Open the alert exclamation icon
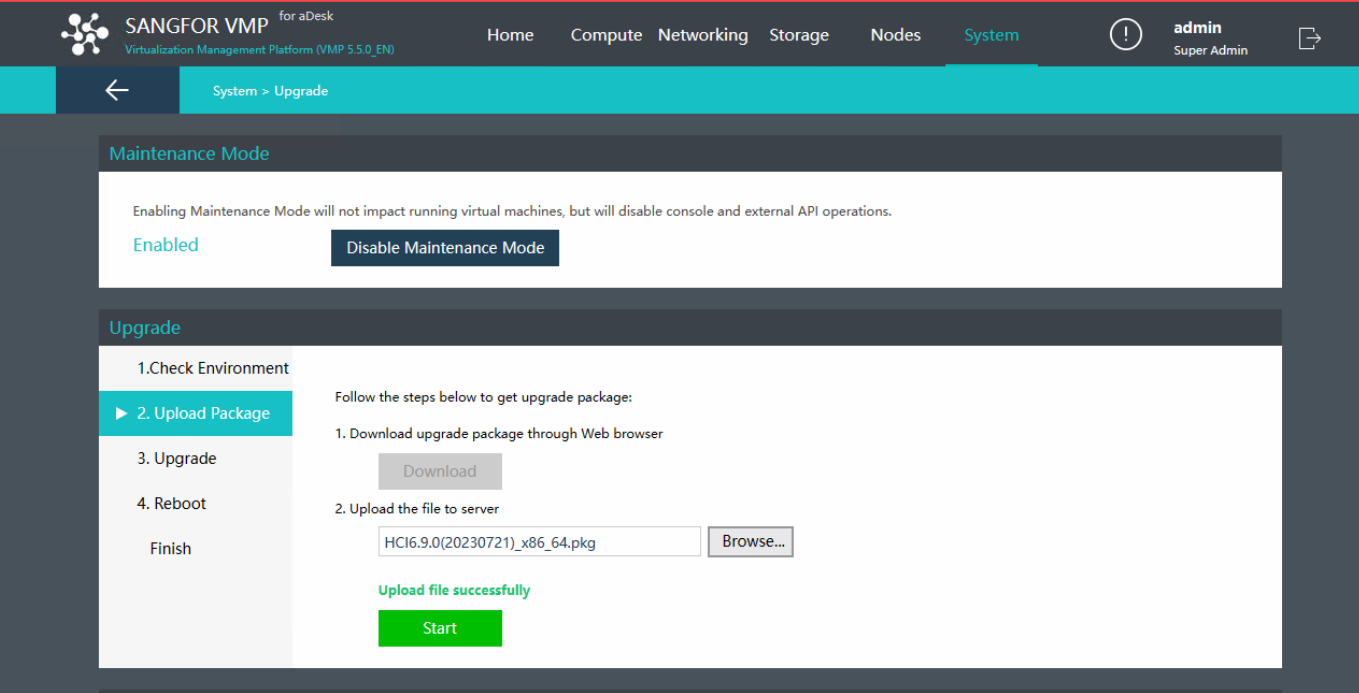The width and height of the screenshot is (1359, 693). point(1125,35)
